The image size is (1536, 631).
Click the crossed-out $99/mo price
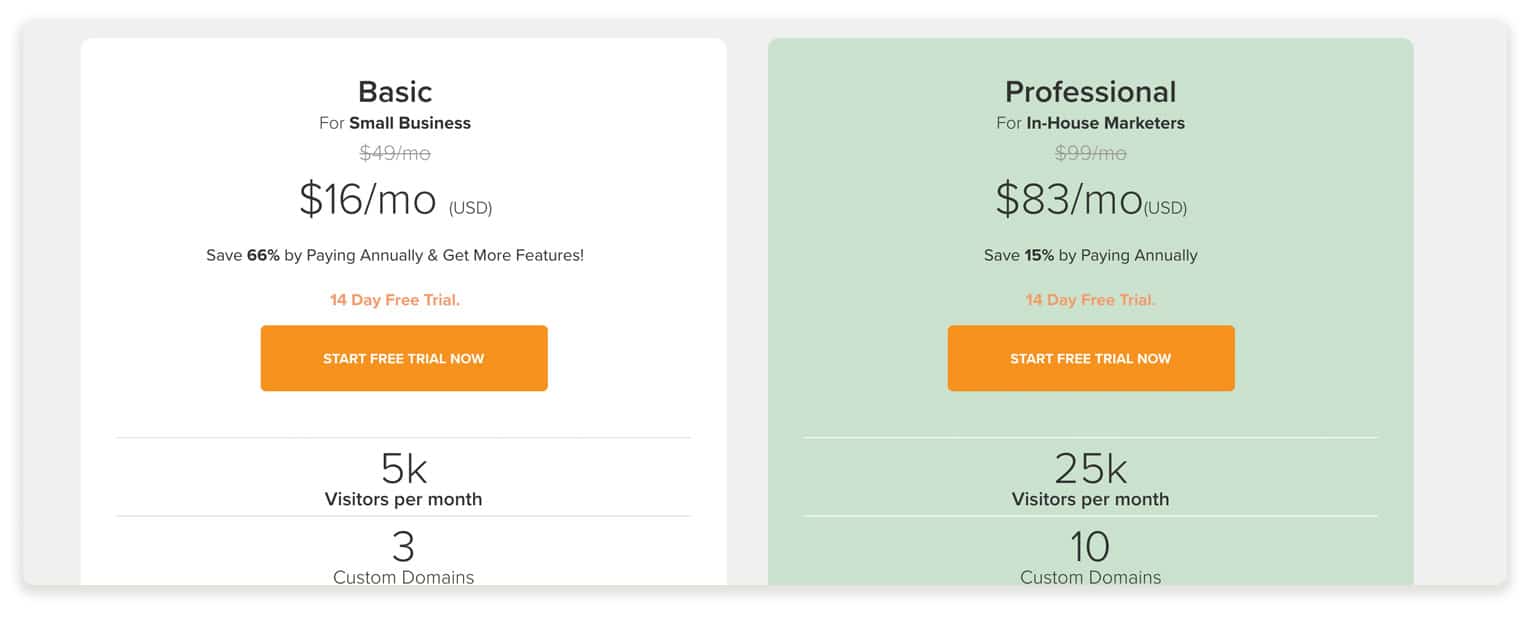[x=1091, y=153]
